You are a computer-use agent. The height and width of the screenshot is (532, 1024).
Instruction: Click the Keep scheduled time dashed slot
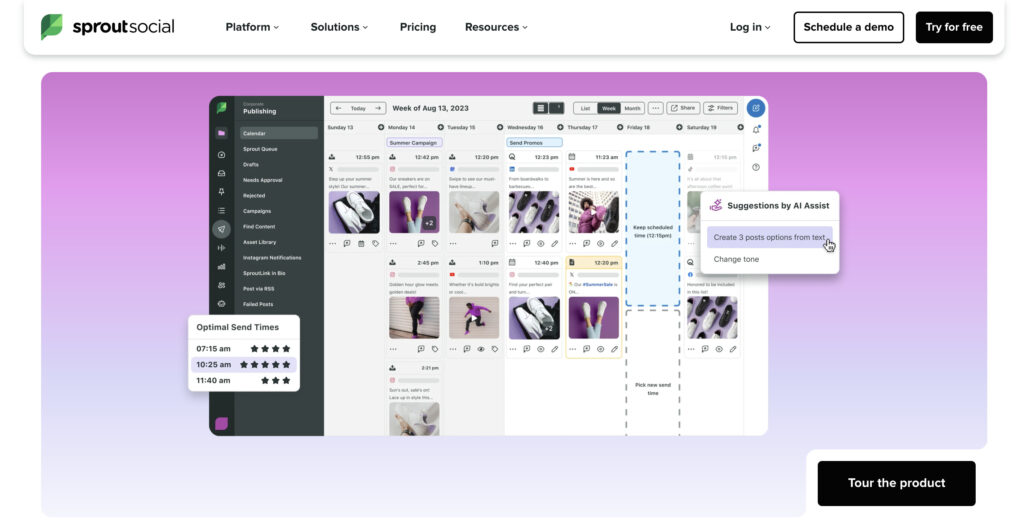click(652, 228)
